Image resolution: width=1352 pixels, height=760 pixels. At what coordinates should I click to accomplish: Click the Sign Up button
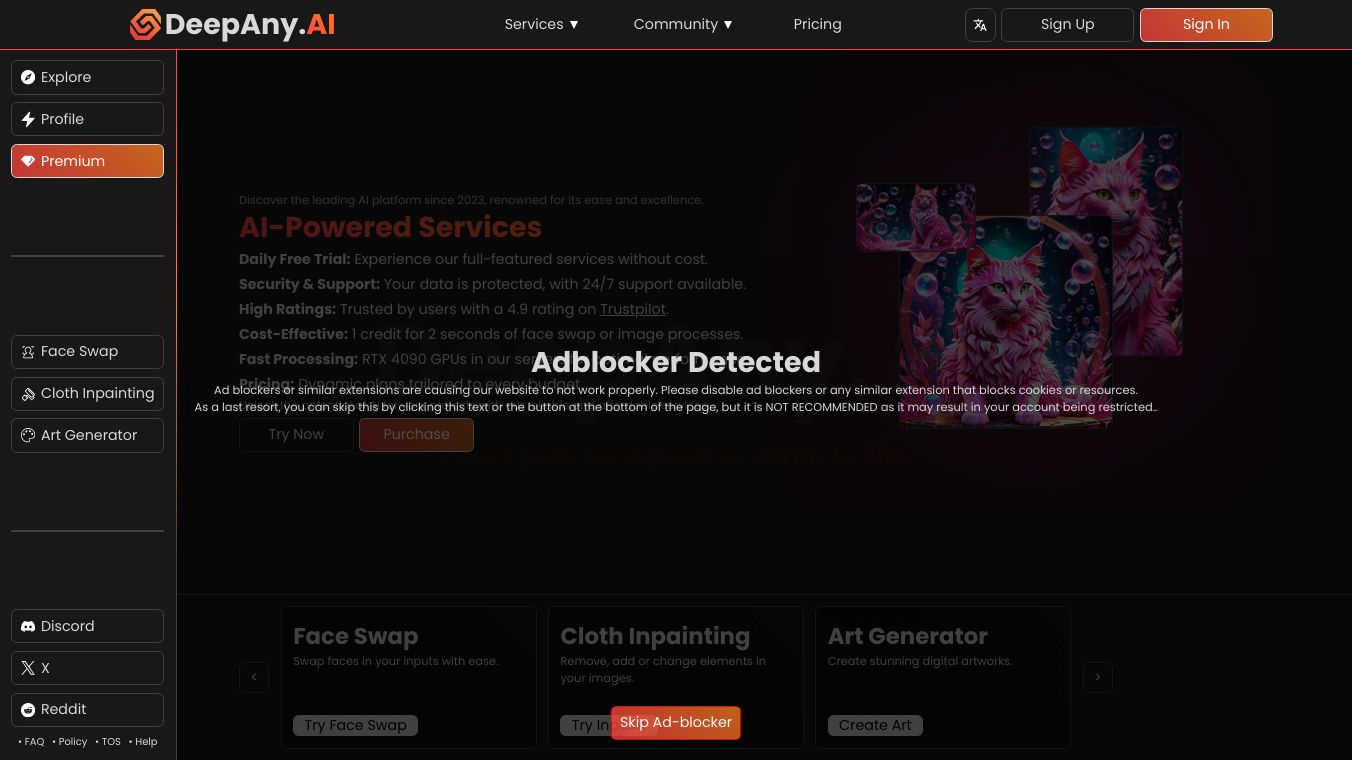1067,25
